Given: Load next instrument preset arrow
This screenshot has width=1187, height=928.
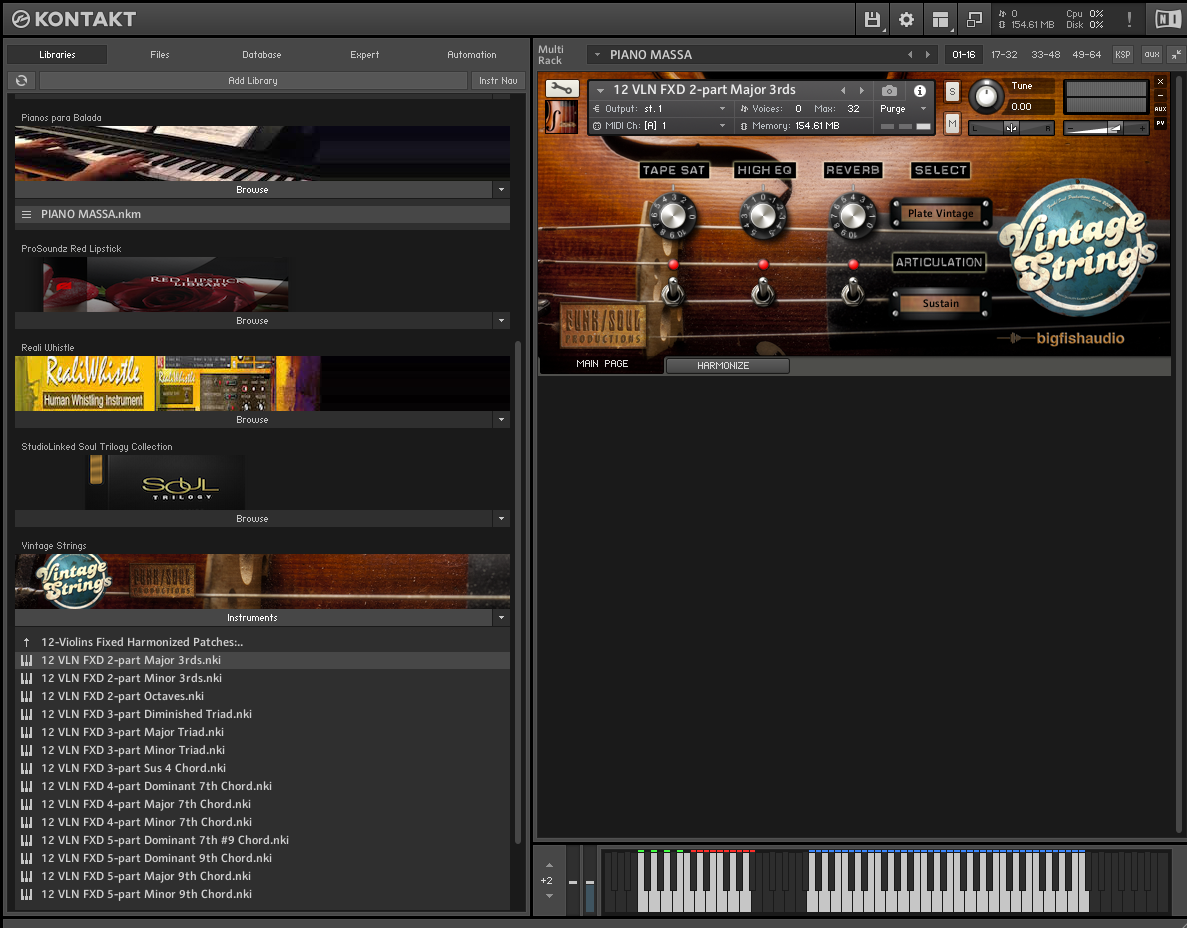Looking at the screenshot, I should click(861, 91).
